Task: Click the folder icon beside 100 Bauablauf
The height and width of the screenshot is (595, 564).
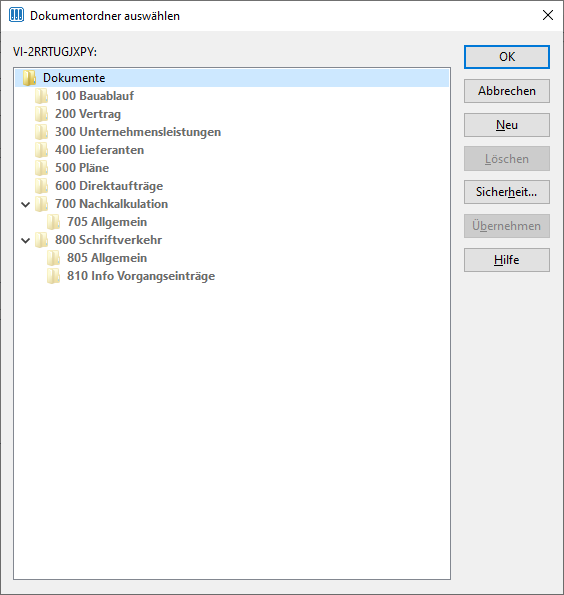Action: coord(41,96)
